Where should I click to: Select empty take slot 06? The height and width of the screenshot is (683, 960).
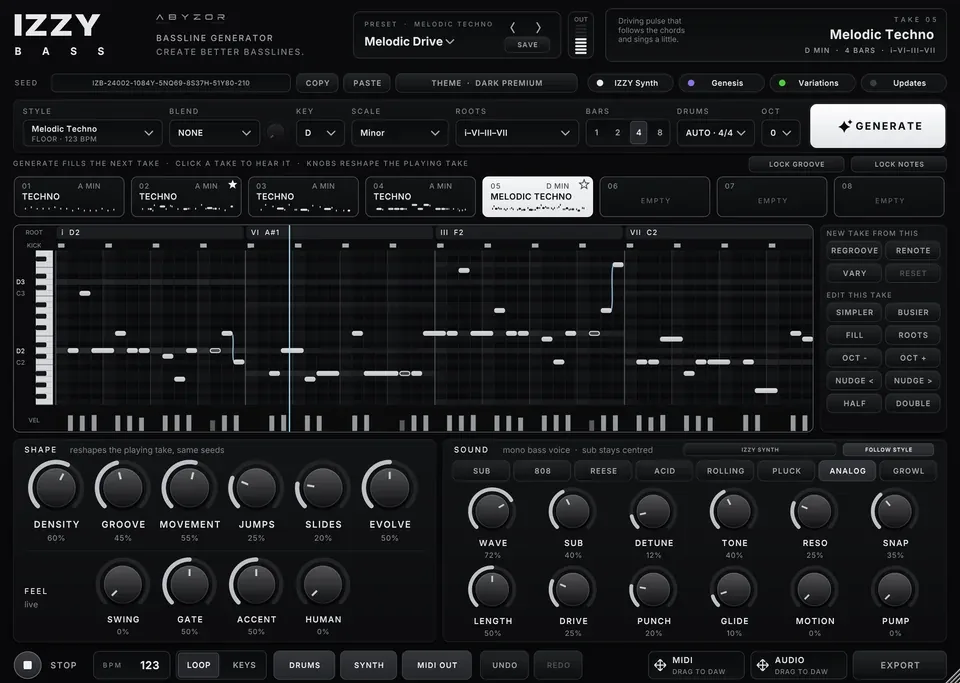tap(654, 197)
